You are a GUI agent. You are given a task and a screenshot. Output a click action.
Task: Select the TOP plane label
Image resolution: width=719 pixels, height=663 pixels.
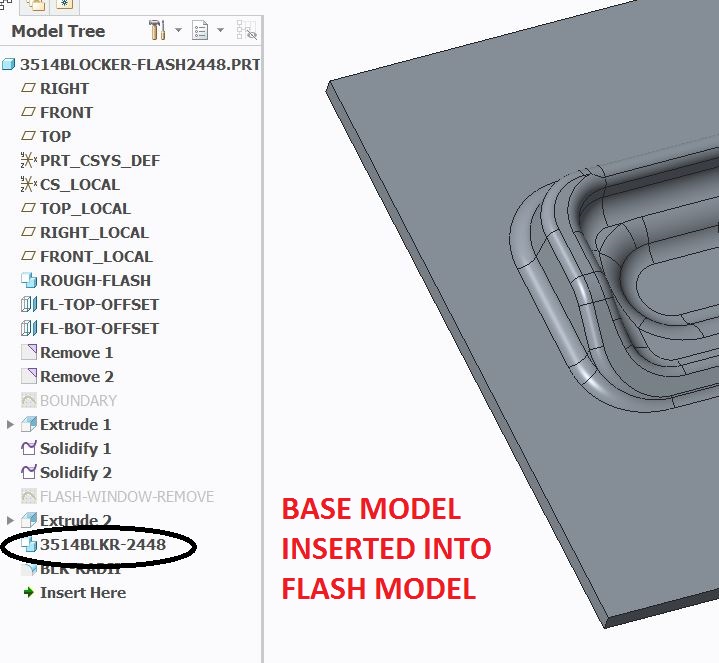[x=55, y=137]
